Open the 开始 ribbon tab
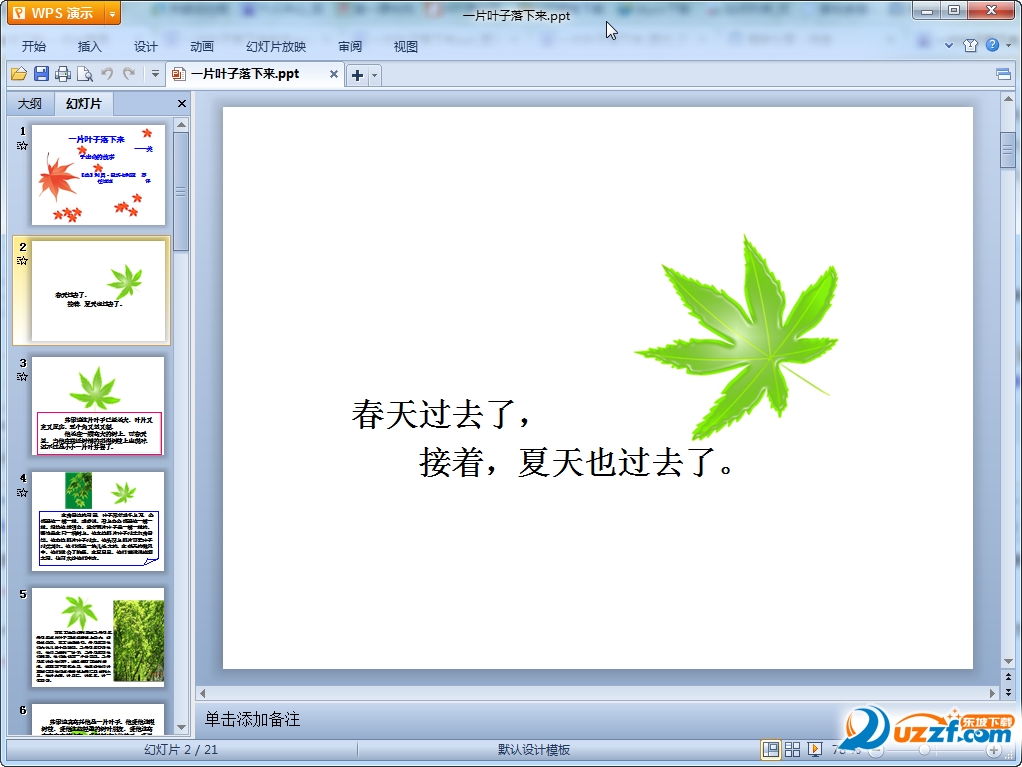The width and height of the screenshot is (1022, 767). tap(33, 46)
